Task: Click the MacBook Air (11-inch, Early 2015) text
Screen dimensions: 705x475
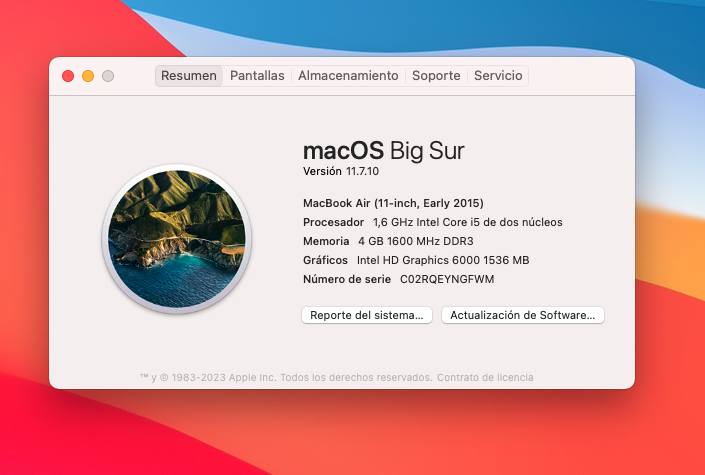Action: click(x=393, y=203)
